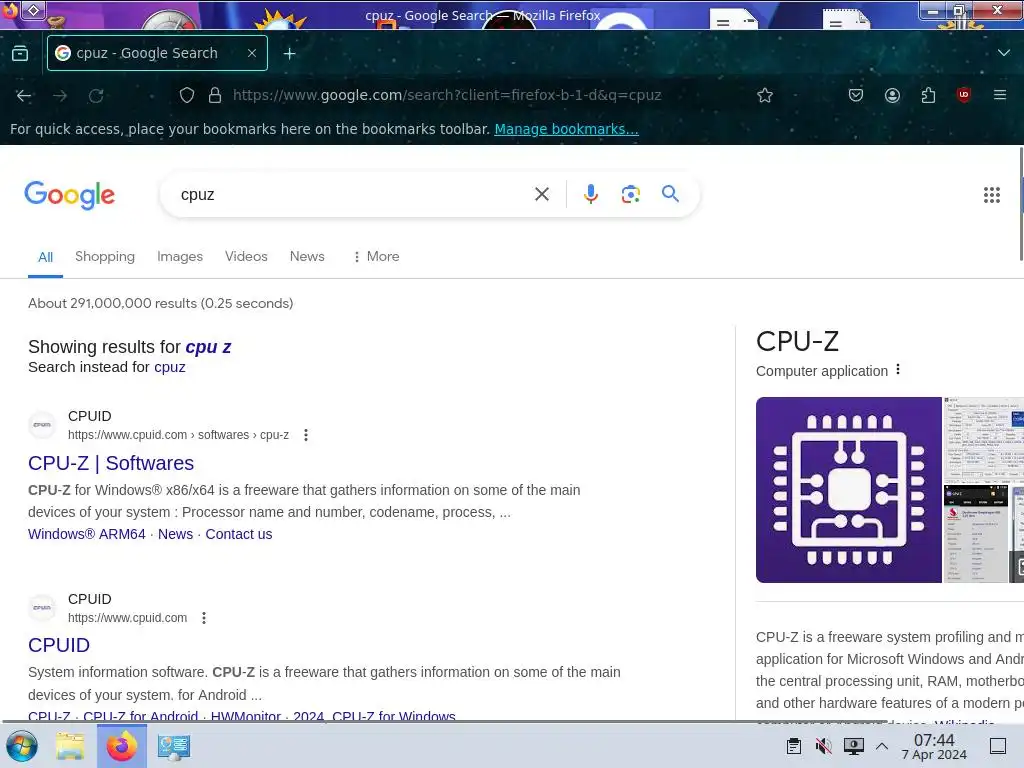Screen dimensions: 1024x768
Task: Go back using the back arrow
Action: tap(24, 95)
